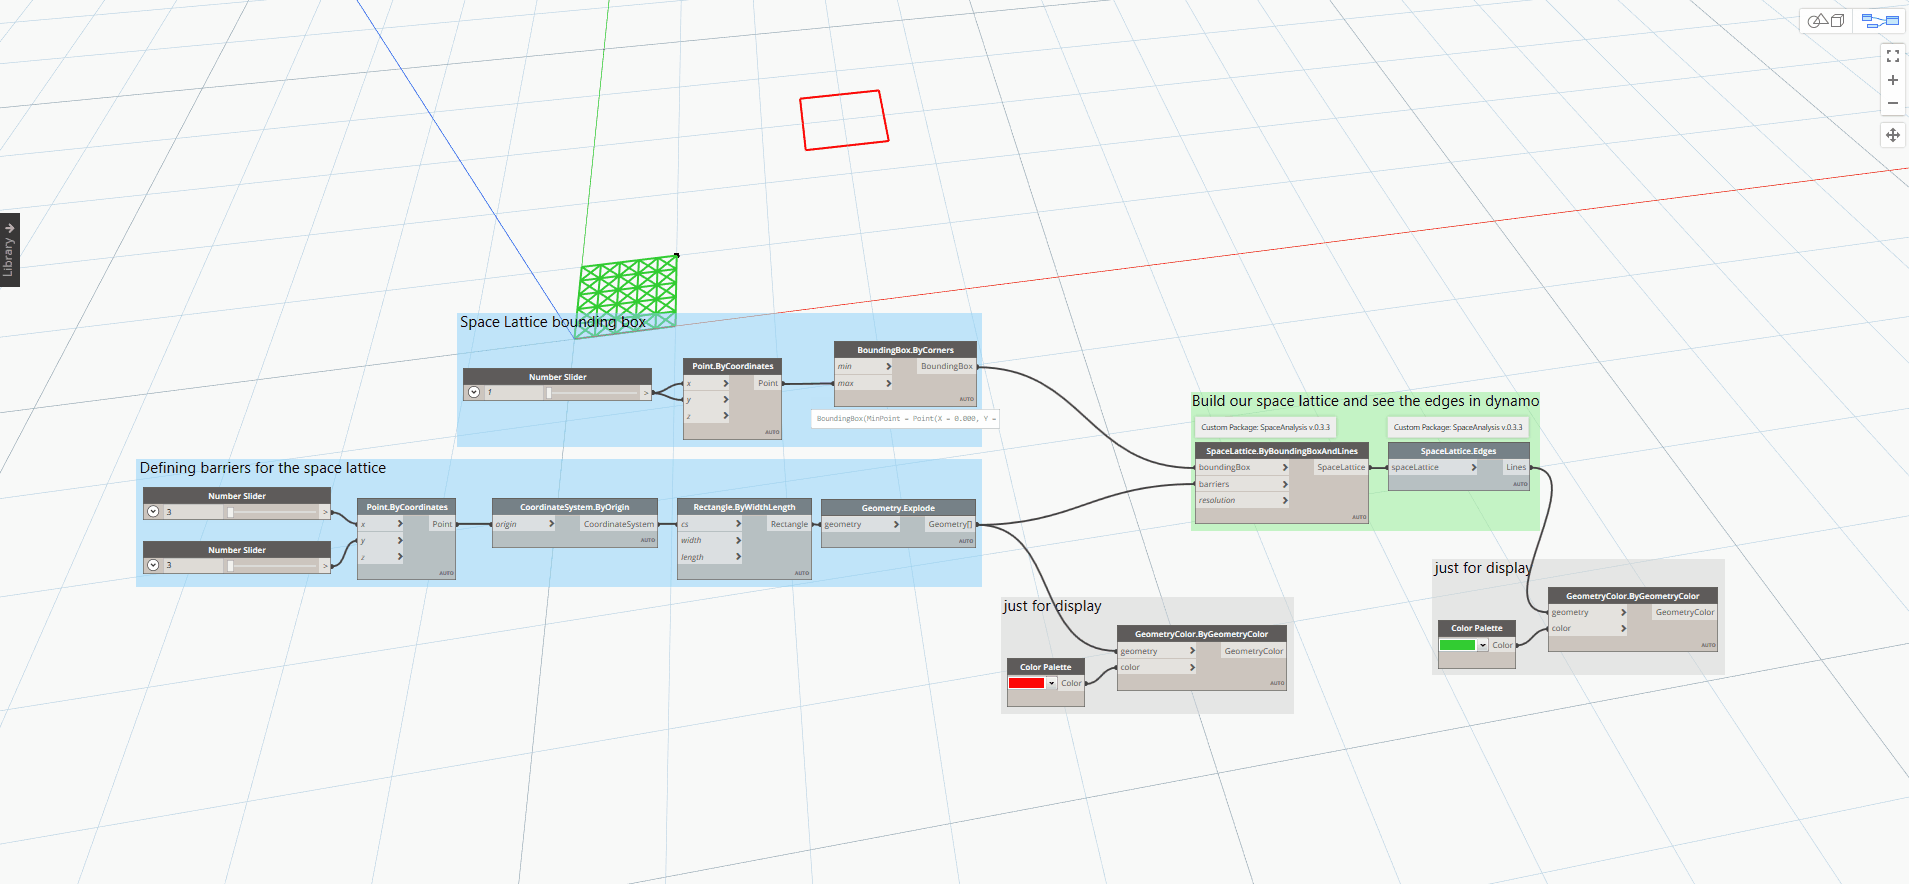Select the 'Defining barriers for the space lattice' group title
The height and width of the screenshot is (884, 1909).
262,468
